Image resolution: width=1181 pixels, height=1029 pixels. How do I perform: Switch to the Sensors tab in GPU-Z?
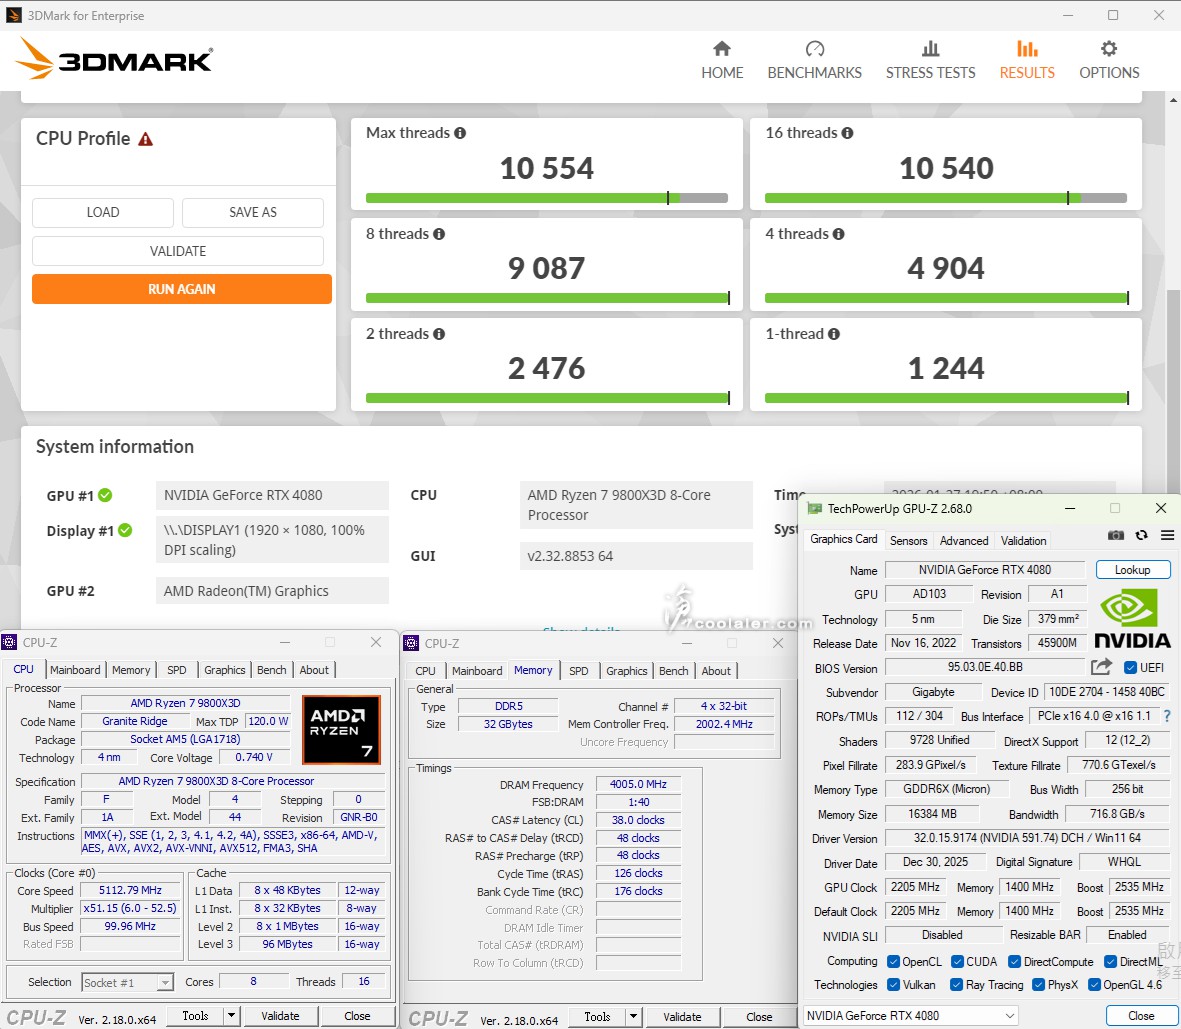[908, 541]
